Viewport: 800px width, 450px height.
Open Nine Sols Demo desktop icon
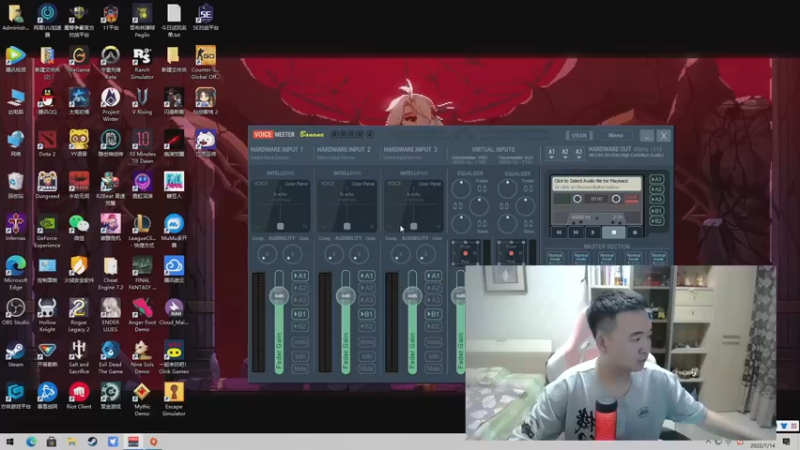(142, 357)
